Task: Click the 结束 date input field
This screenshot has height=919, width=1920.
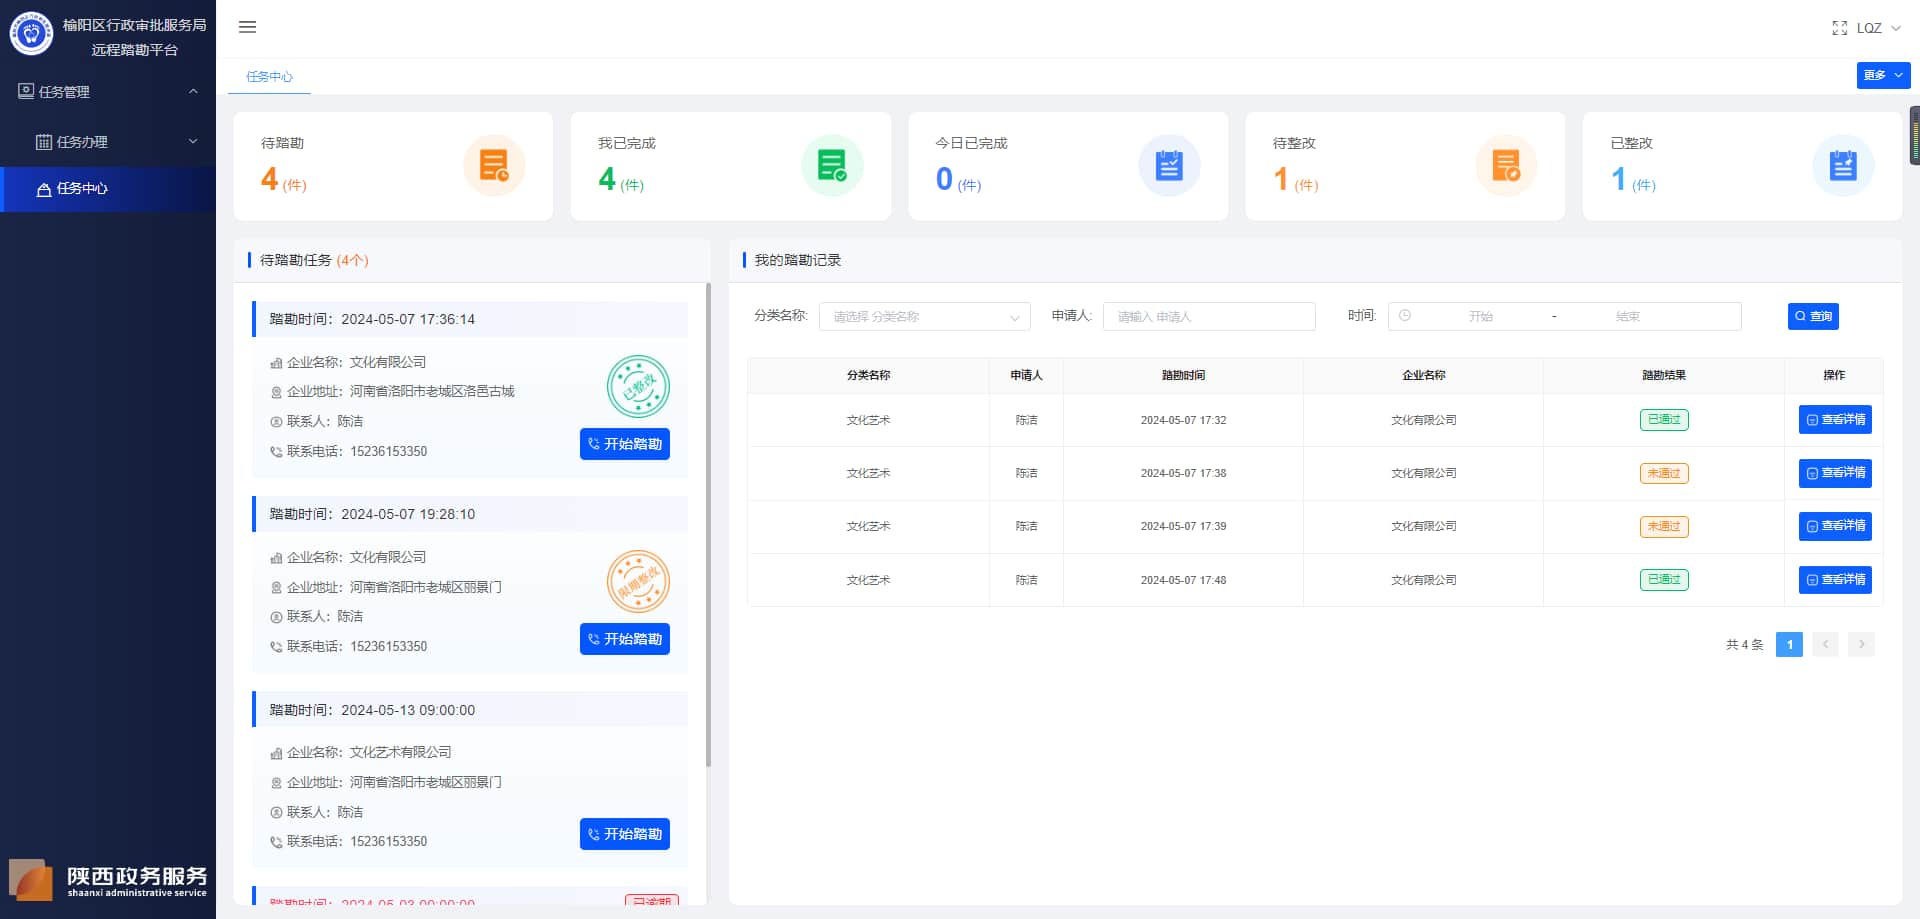Action: click(1627, 316)
